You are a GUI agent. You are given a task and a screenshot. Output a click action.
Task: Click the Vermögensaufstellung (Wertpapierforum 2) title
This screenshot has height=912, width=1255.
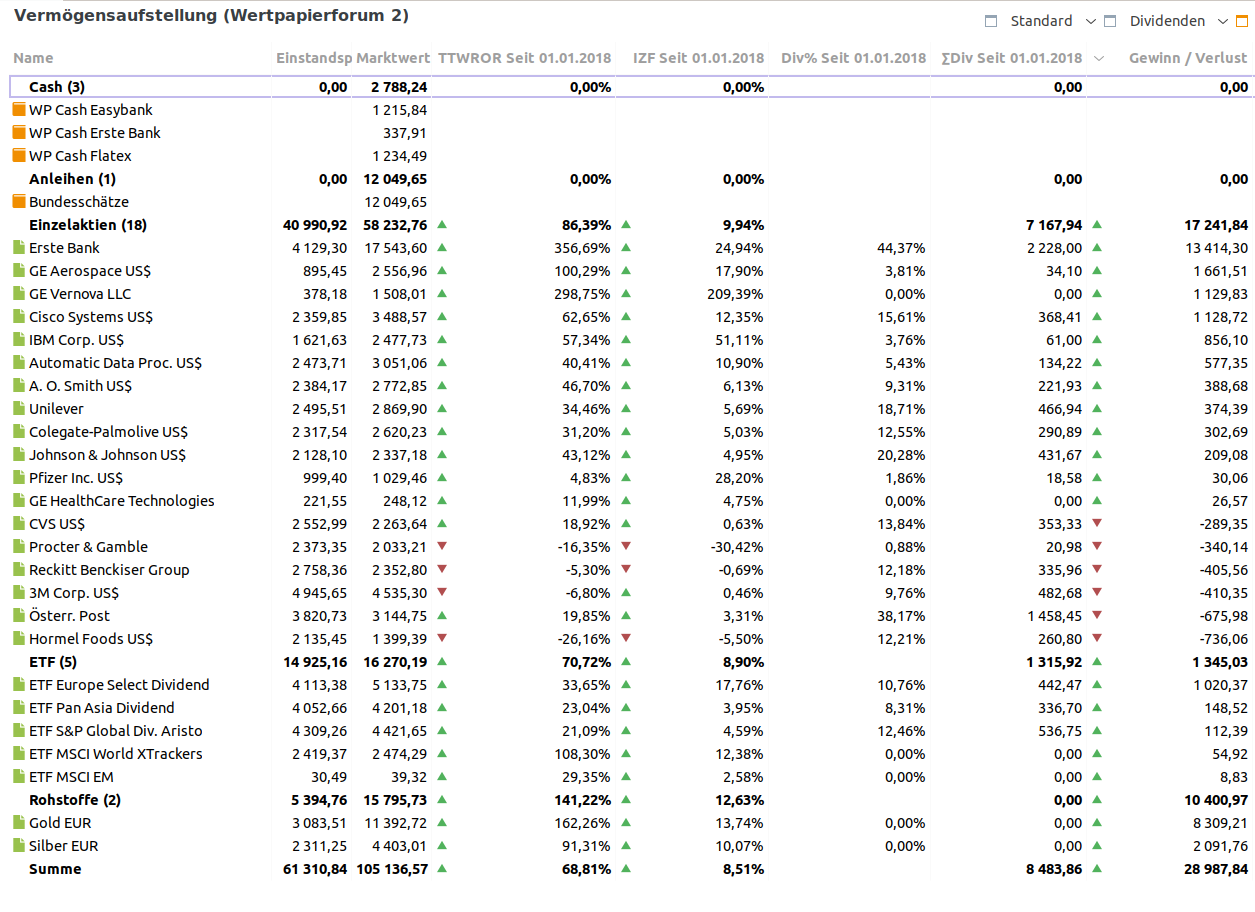coord(211,16)
